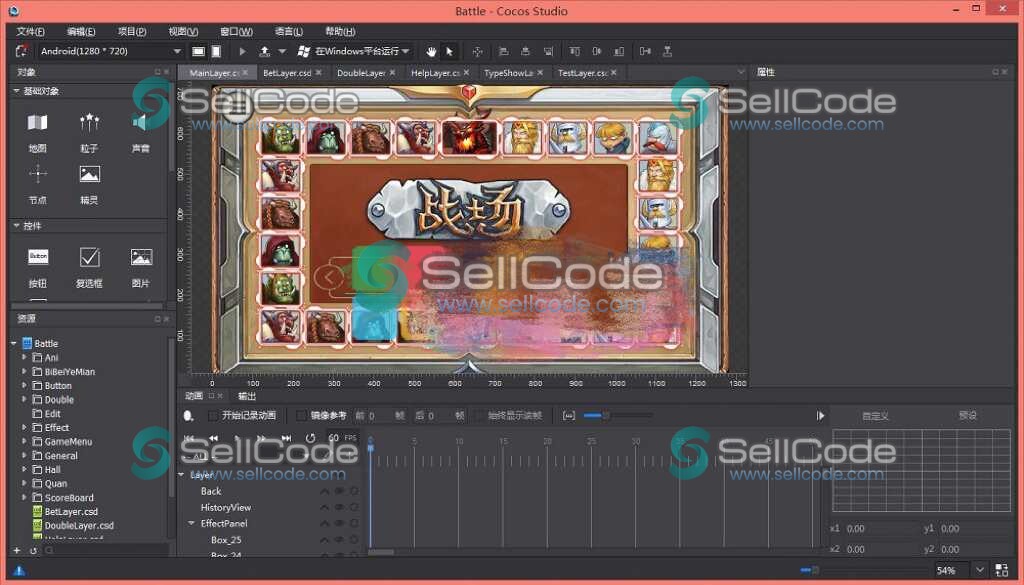Toggle visibility eye for HistoryView layer
Viewport: 1024px width, 585px height.
[339, 508]
